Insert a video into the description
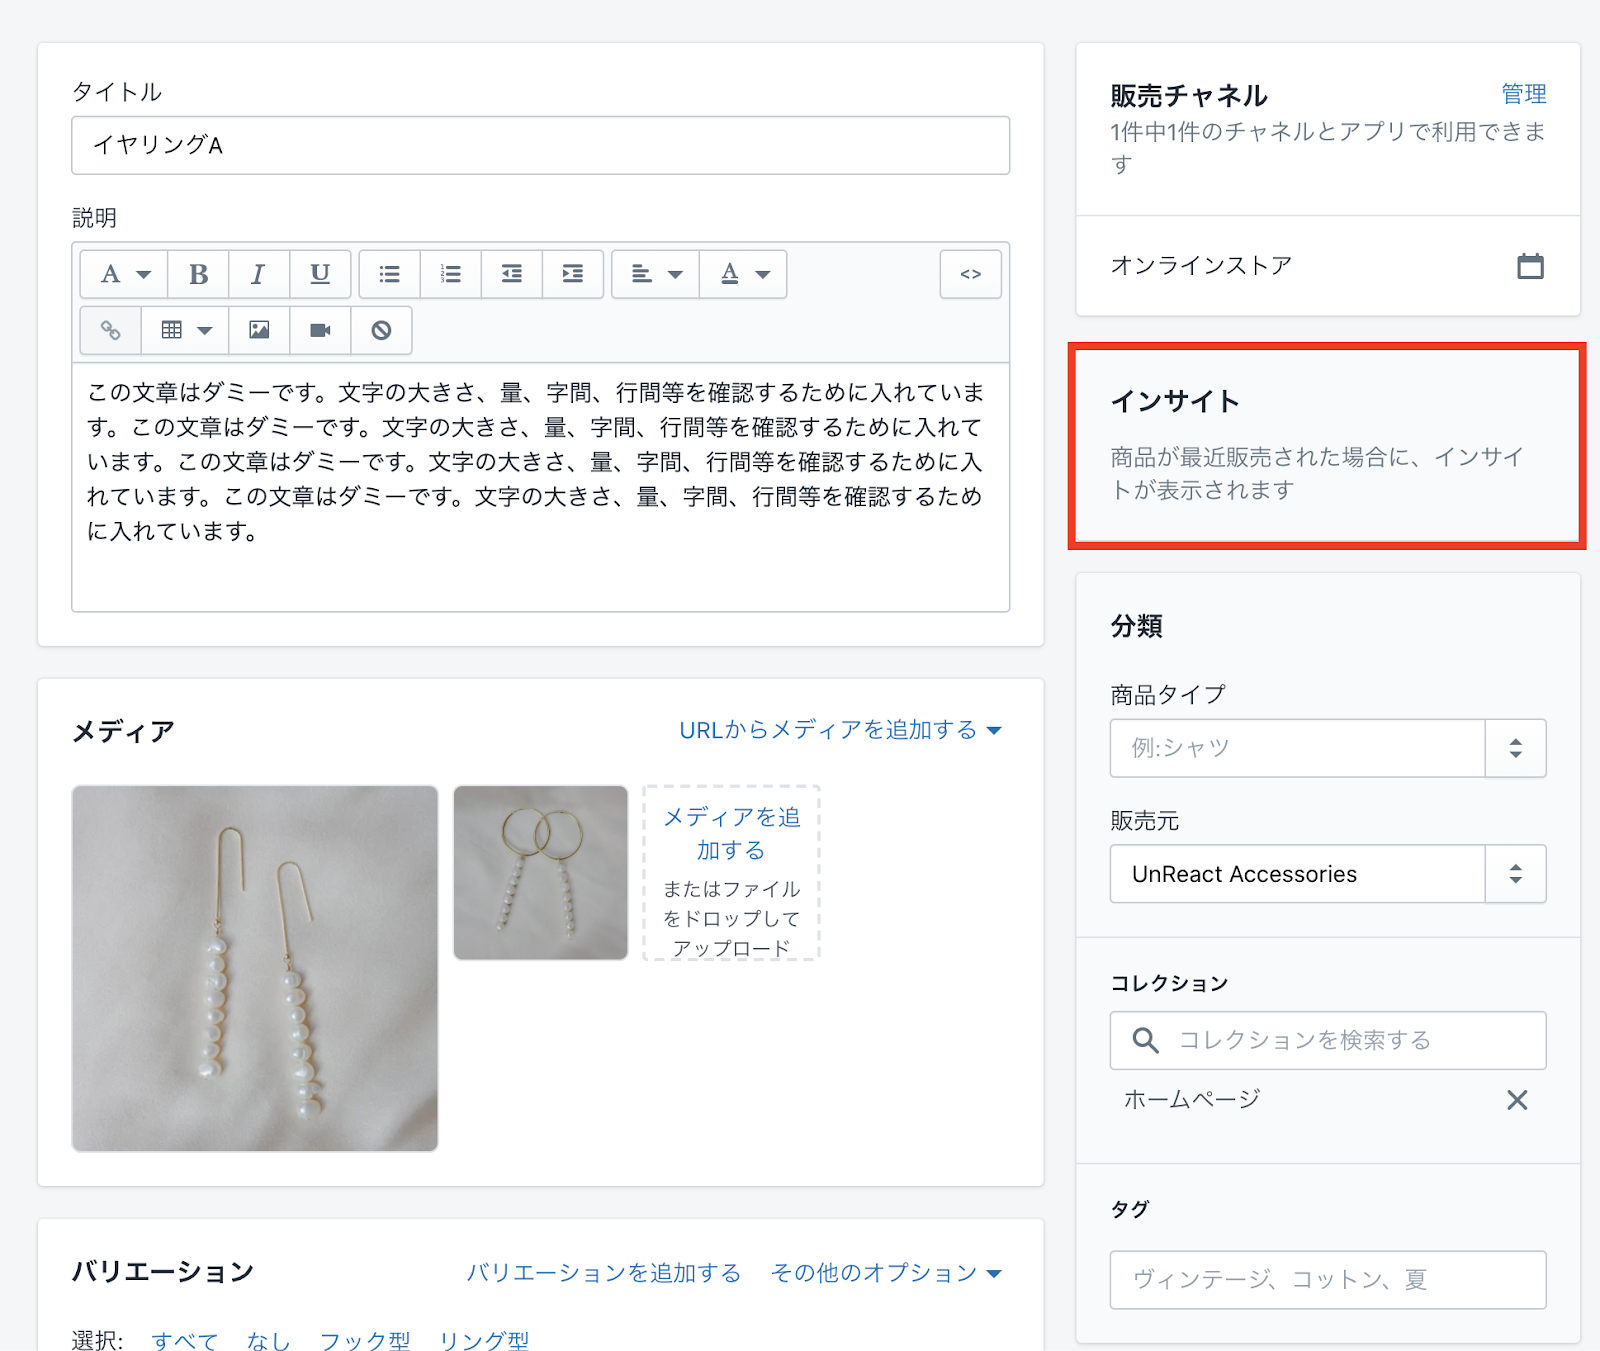The image size is (1600, 1351). click(x=320, y=330)
